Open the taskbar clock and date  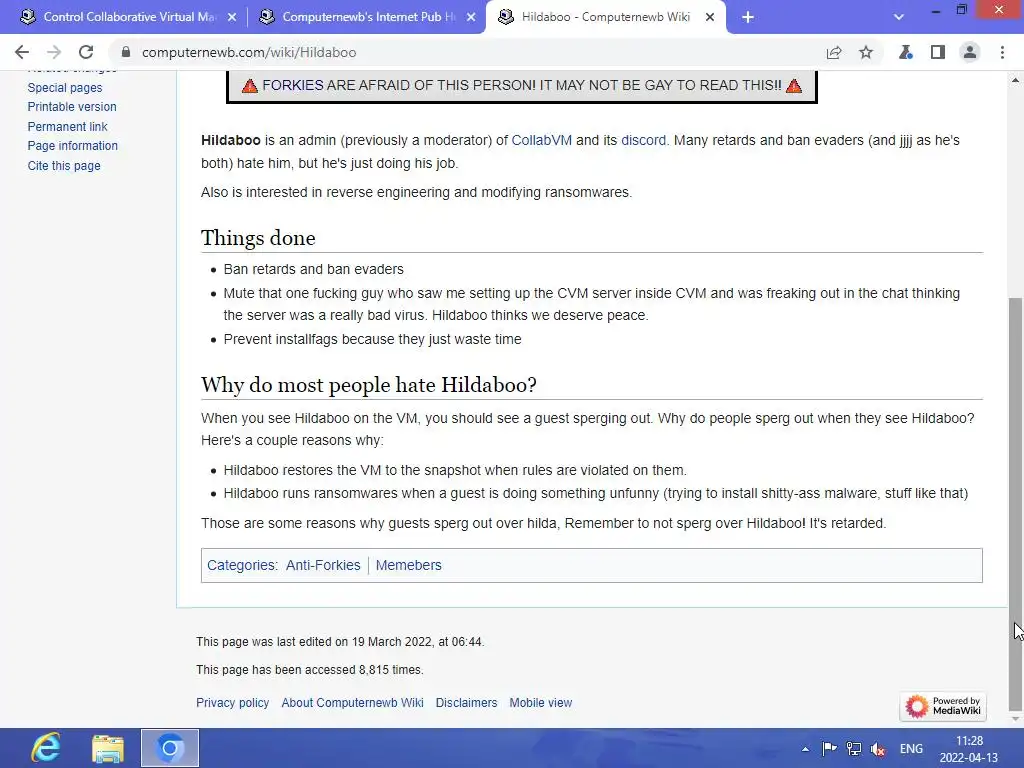(968, 749)
